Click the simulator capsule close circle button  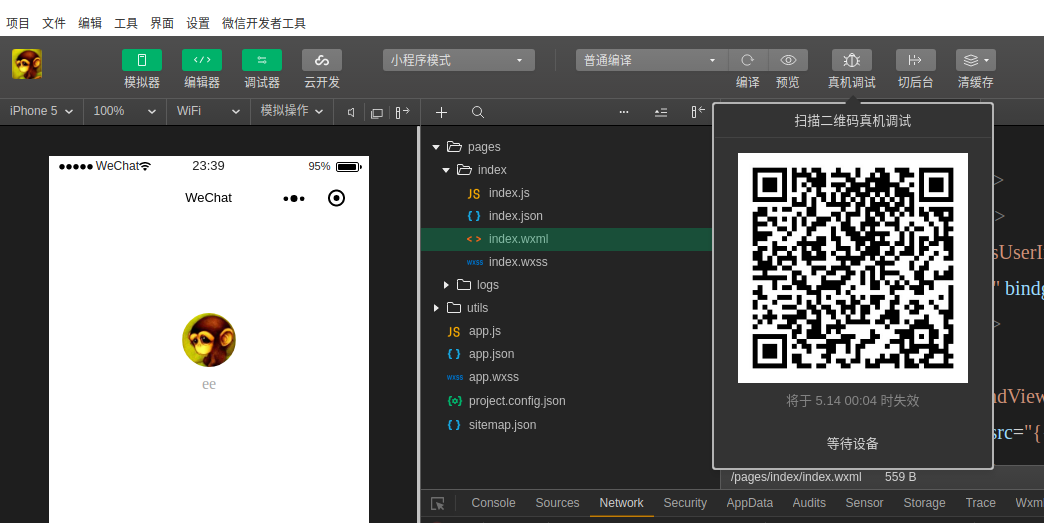[x=336, y=198]
